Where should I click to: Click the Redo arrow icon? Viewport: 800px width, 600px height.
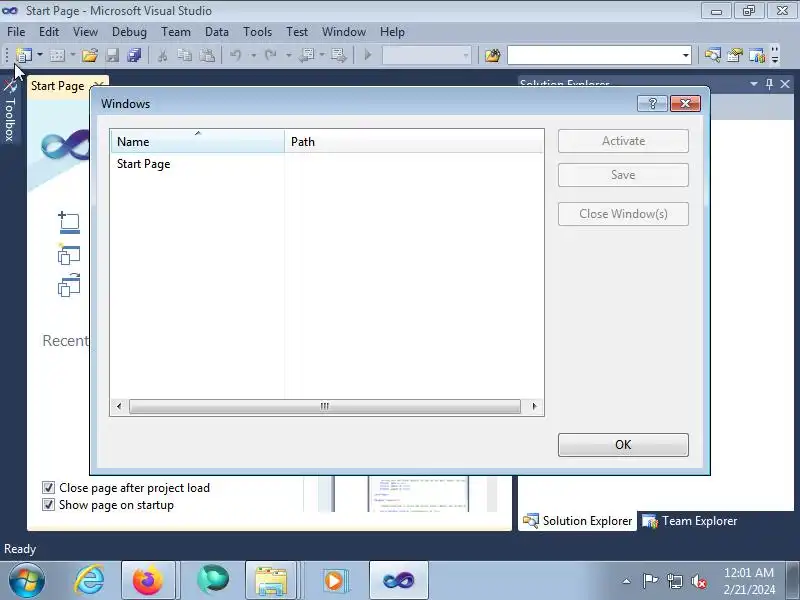tap(271, 55)
